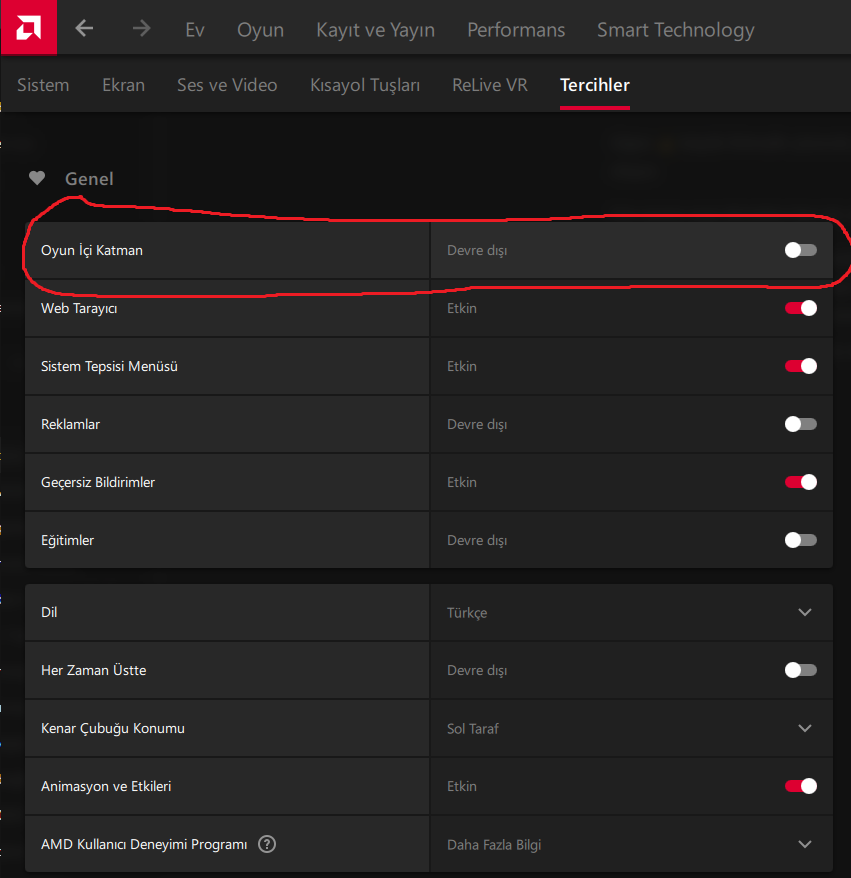Select the Tercihler sub-tab
Screen dimensions: 851x878
[595, 85]
